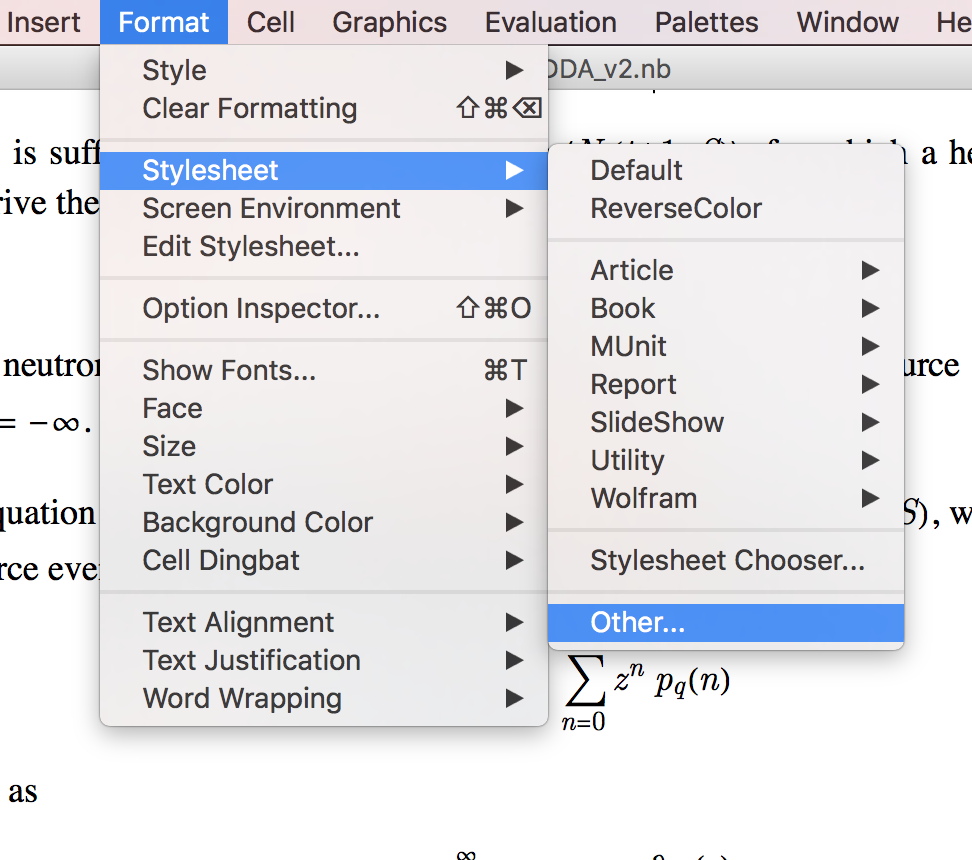Open Stylesheet Chooser... dialog
972x860 pixels.
[x=727, y=561]
